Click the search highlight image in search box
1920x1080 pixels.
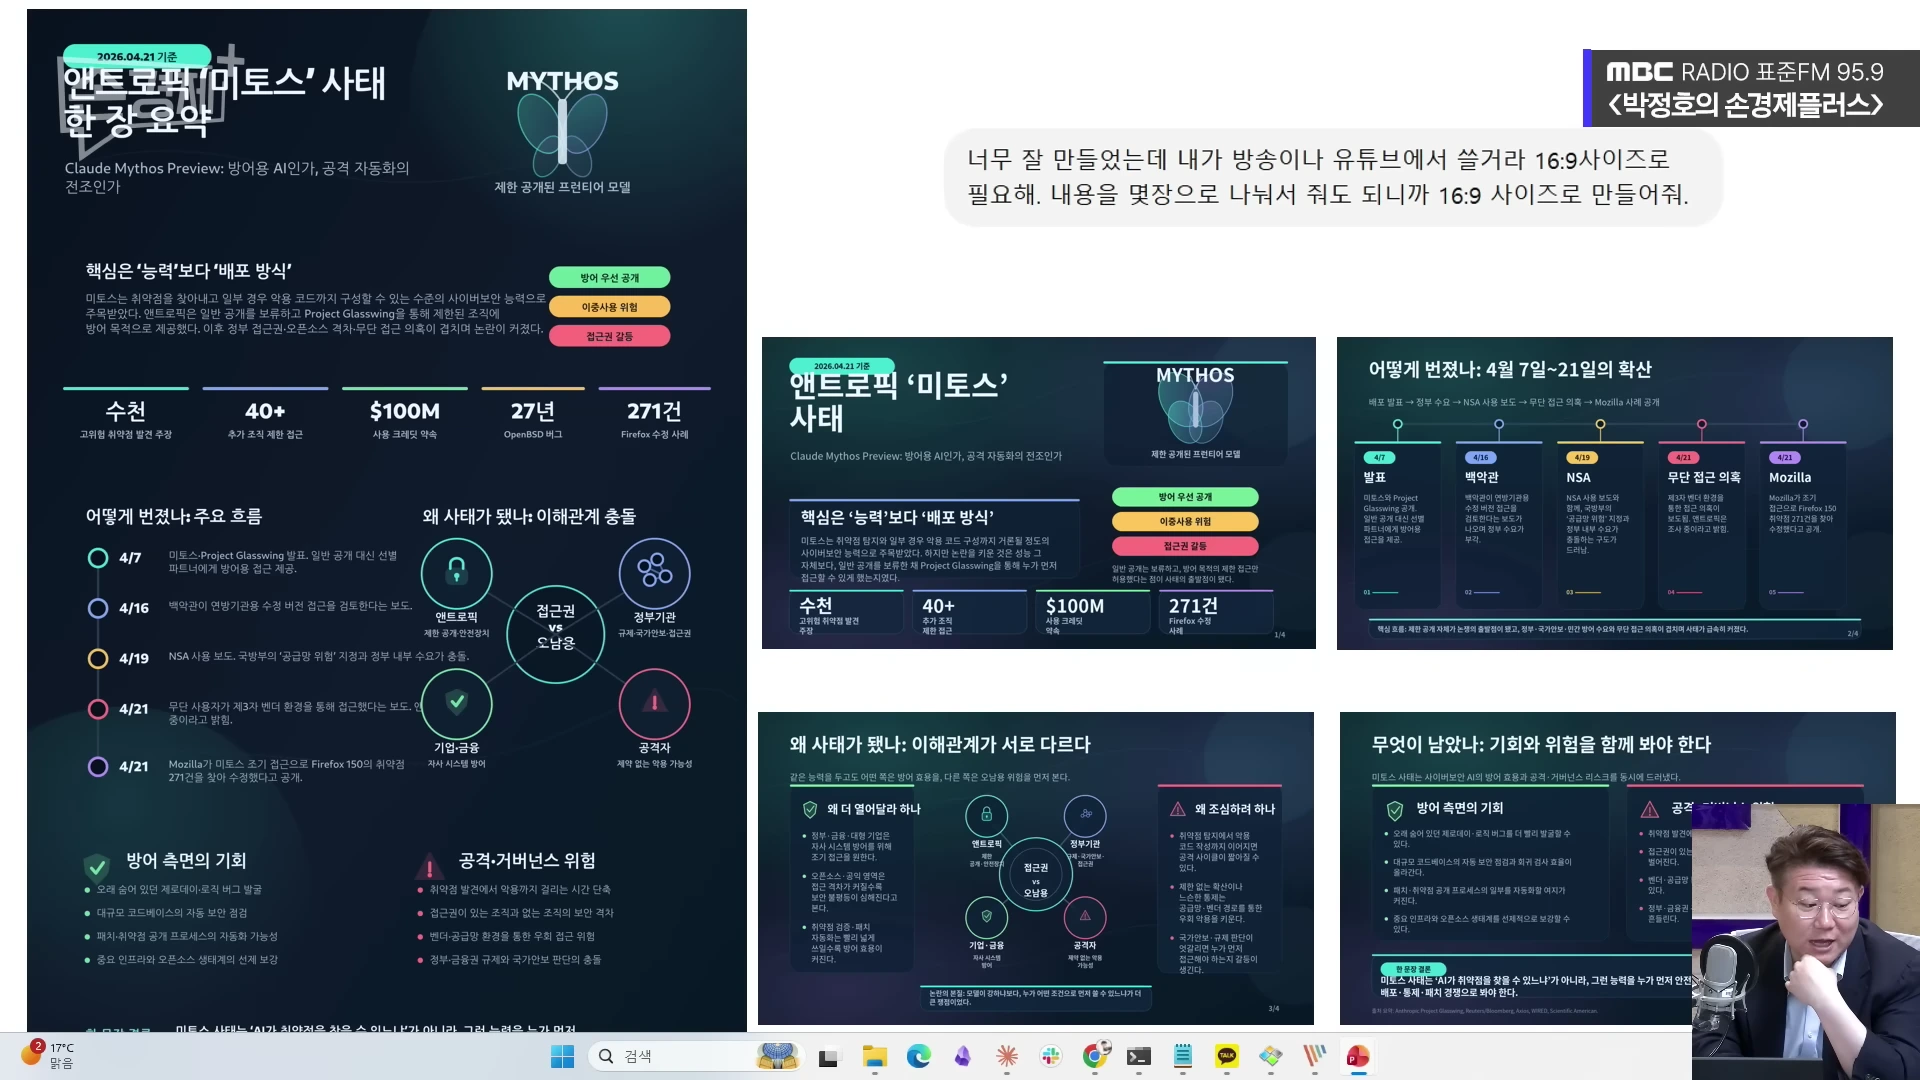[x=777, y=1056]
